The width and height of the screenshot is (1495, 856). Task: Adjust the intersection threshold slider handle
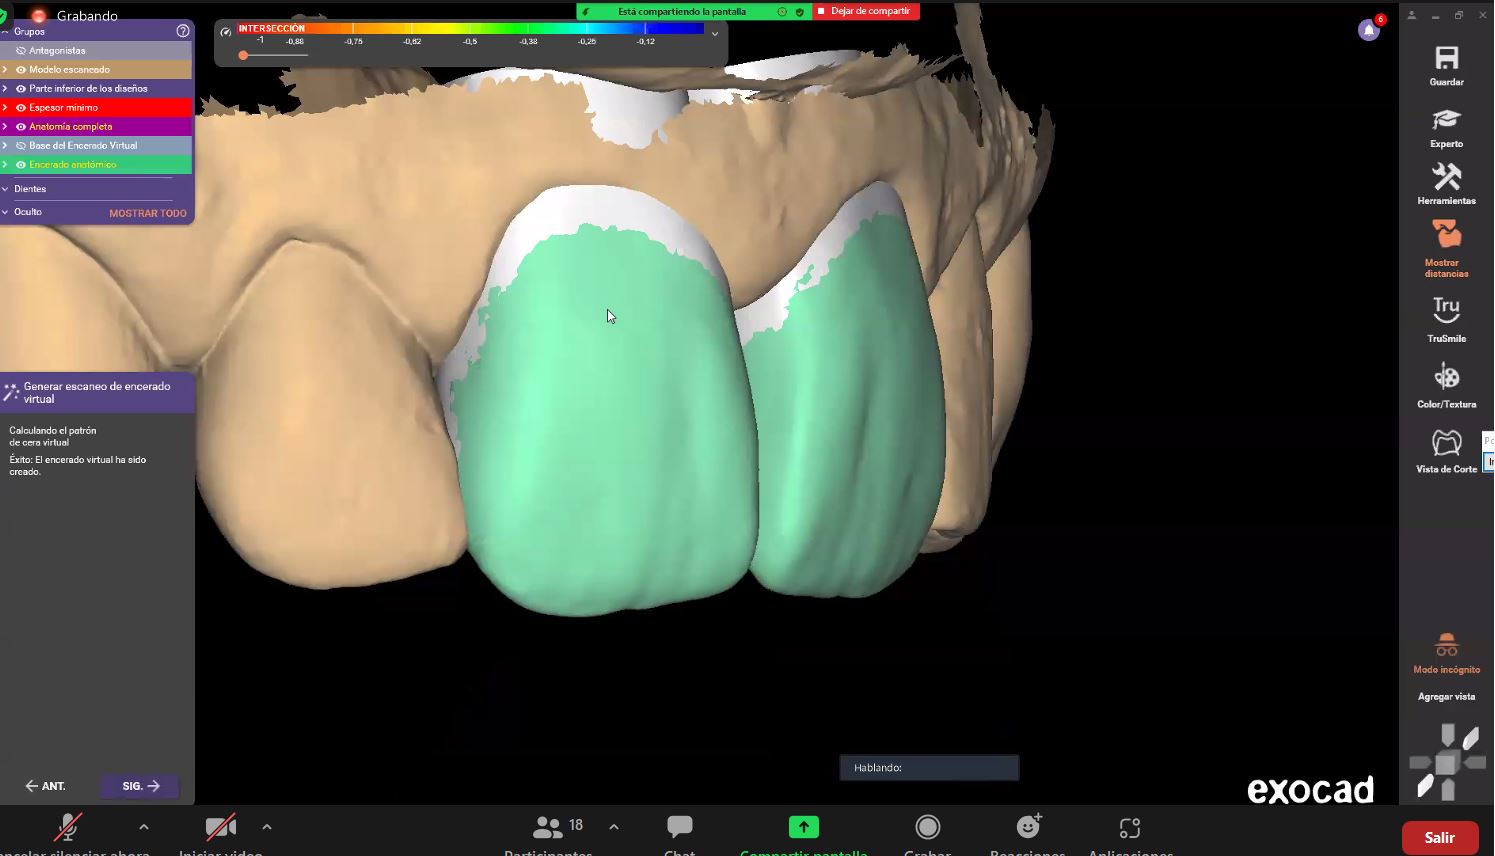coord(243,55)
